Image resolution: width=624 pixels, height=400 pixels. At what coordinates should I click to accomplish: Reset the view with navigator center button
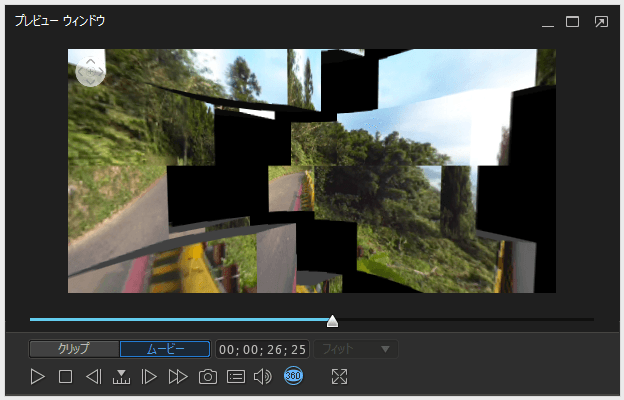click(91, 72)
